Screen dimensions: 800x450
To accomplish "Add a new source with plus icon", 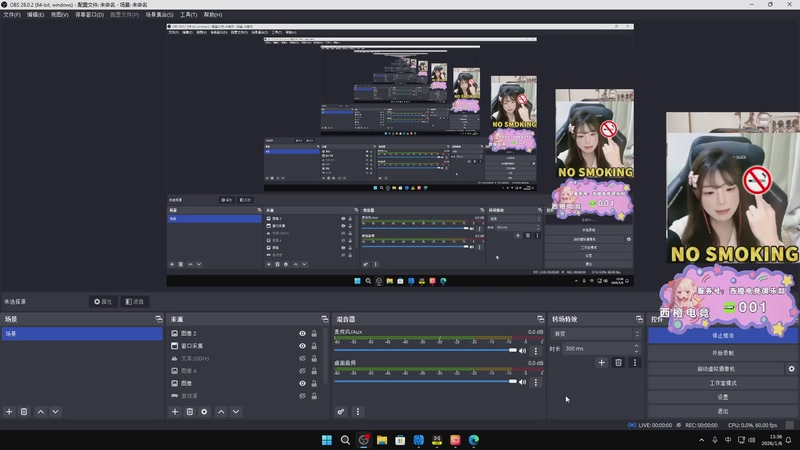I will click(x=175, y=412).
